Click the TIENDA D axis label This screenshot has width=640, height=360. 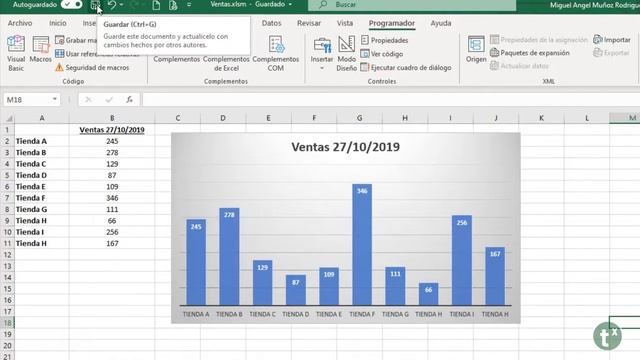click(296, 314)
